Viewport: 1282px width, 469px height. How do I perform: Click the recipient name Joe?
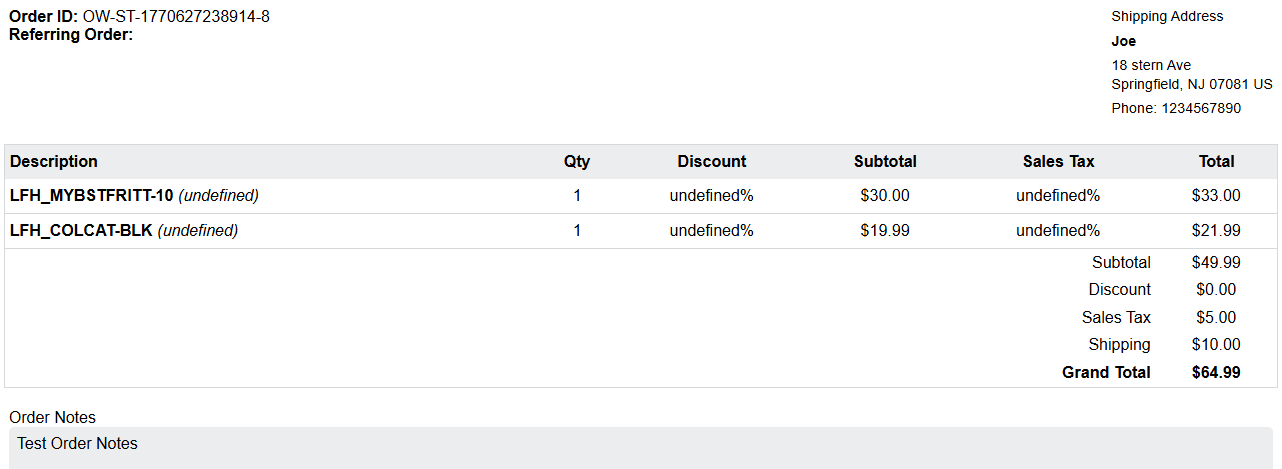pyautogui.click(x=1124, y=41)
